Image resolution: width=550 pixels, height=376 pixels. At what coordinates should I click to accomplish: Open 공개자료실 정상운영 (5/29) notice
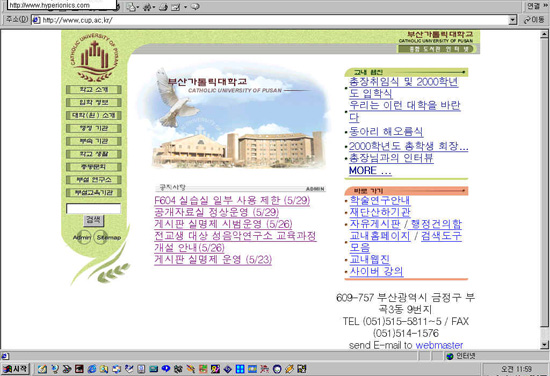216,212
